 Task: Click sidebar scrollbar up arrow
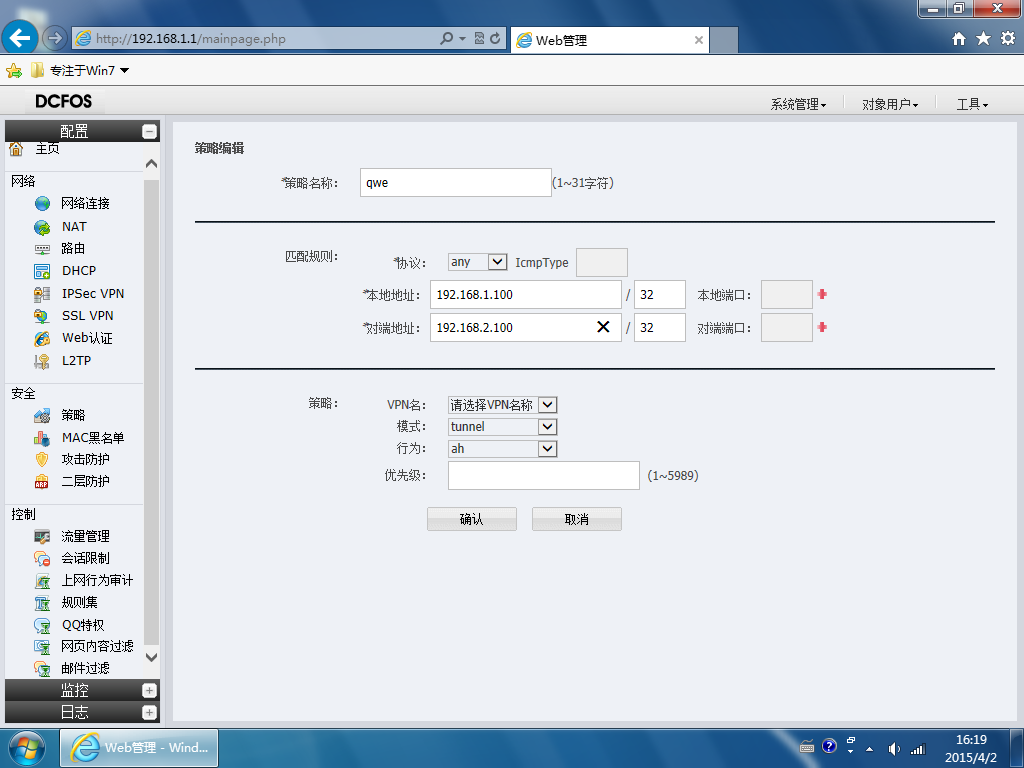tap(152, 164)
